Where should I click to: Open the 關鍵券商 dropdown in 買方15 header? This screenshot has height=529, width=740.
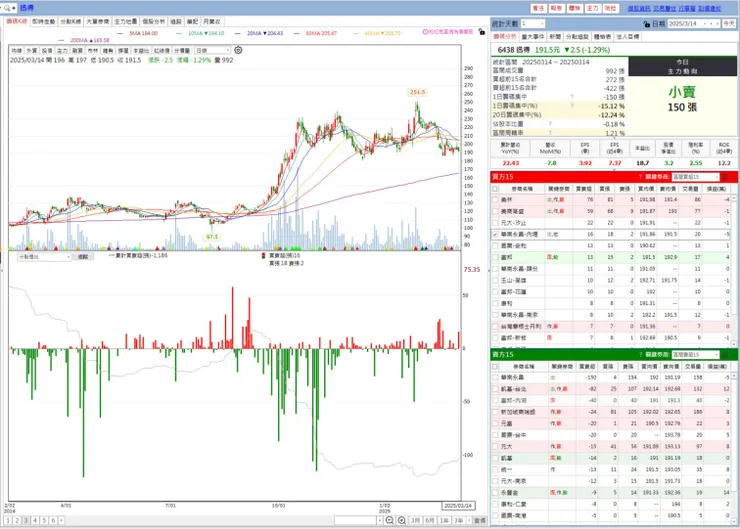pos(695,177)
